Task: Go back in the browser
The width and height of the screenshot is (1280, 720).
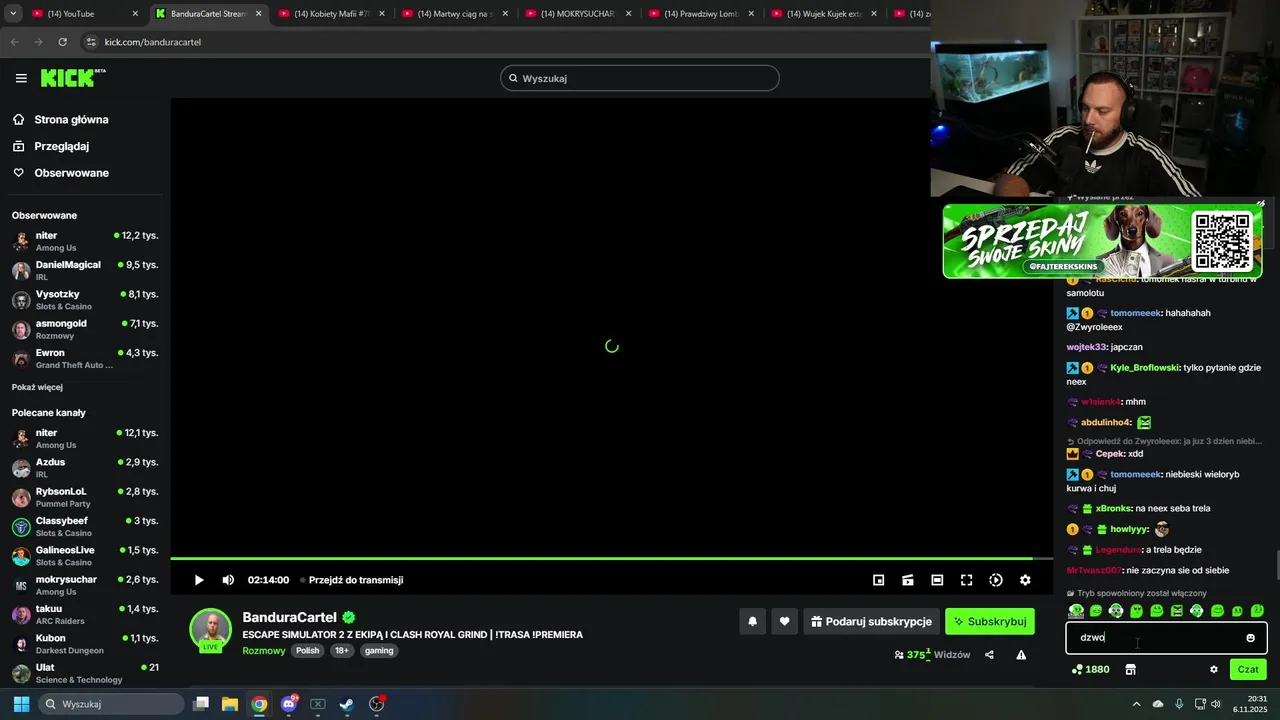Action: 14,42
